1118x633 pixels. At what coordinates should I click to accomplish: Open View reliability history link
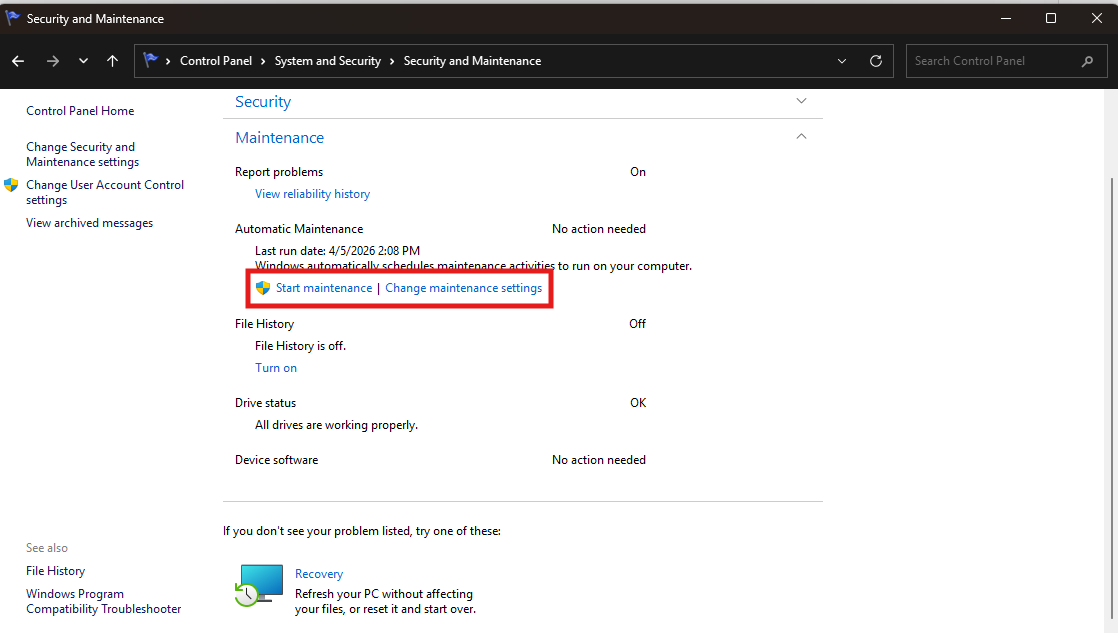point(312,194)
